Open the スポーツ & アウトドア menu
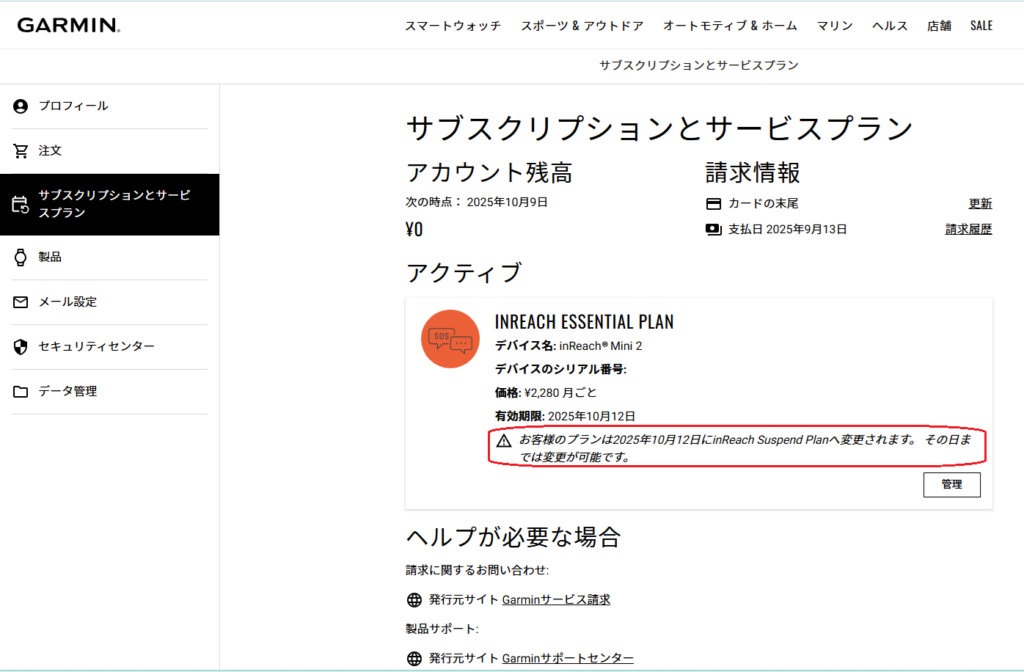 582,26
